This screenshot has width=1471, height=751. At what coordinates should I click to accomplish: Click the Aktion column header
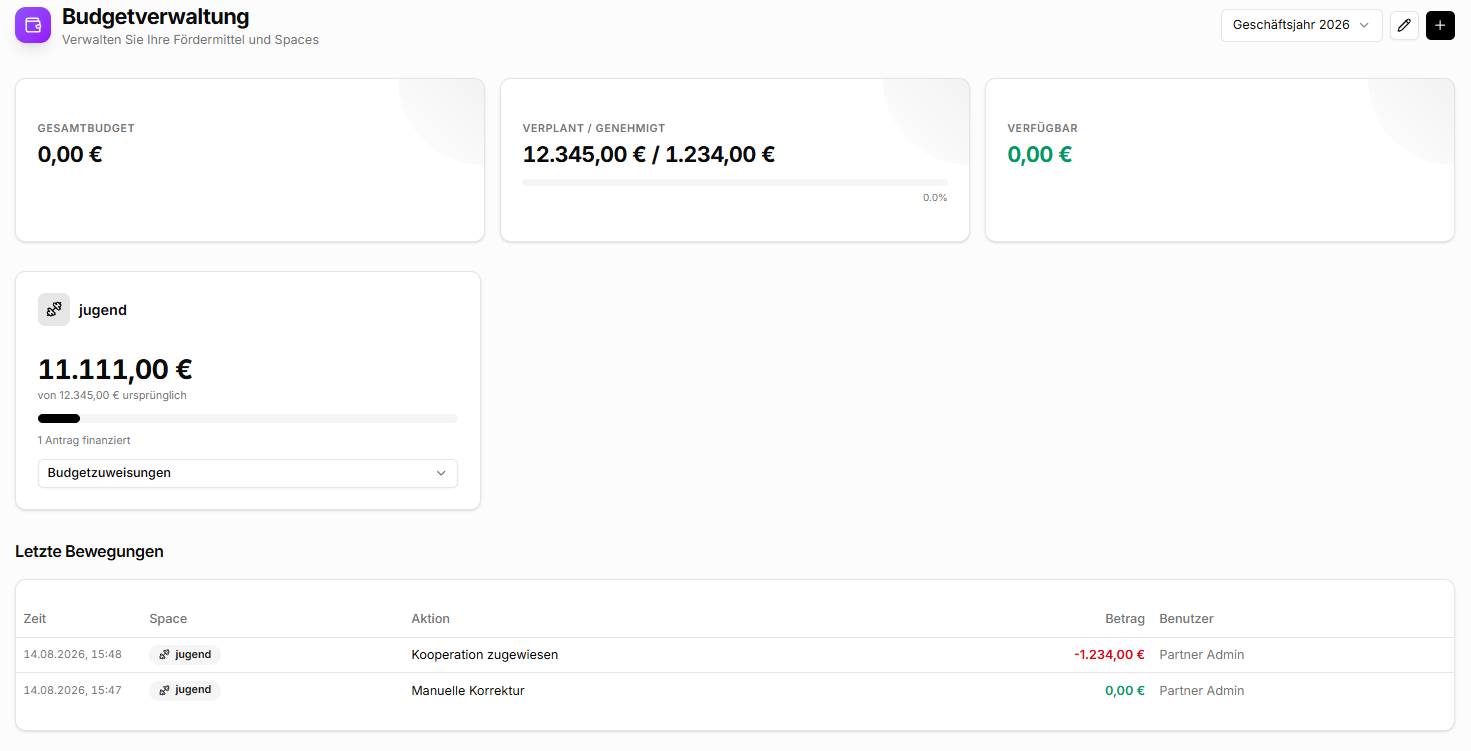431,619
